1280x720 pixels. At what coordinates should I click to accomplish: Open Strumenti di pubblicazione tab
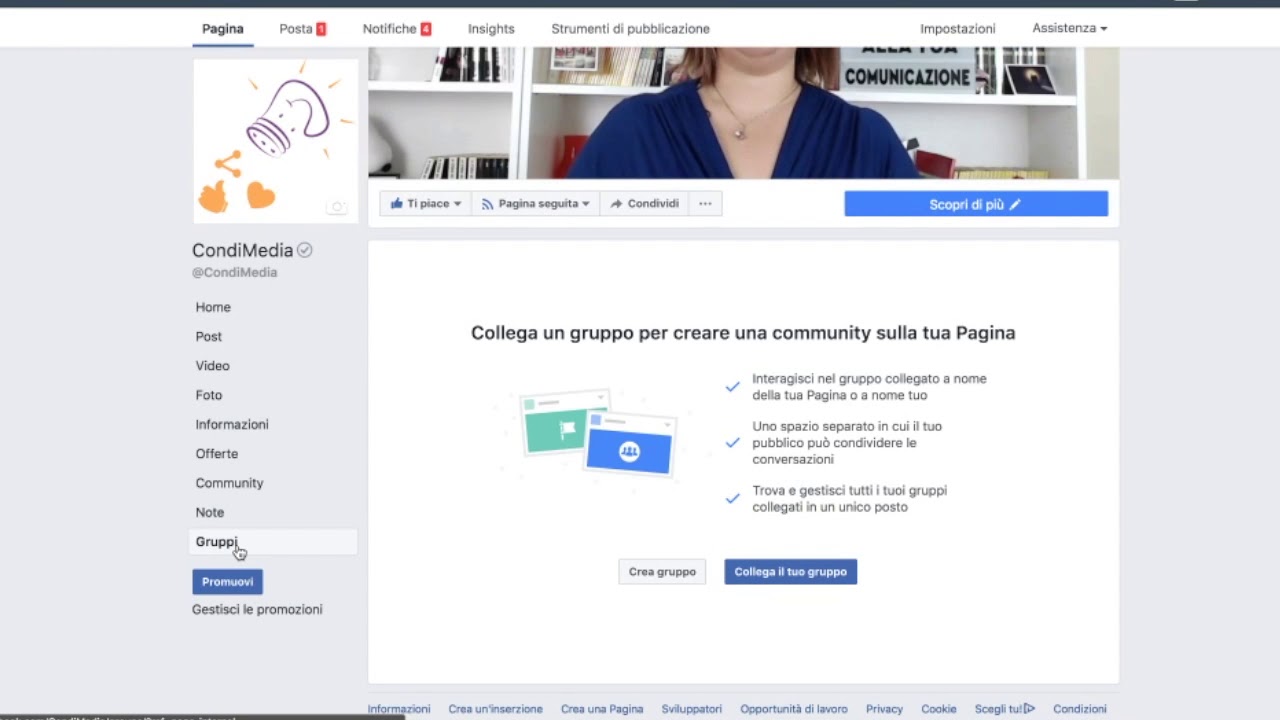[x=630, y=29]
